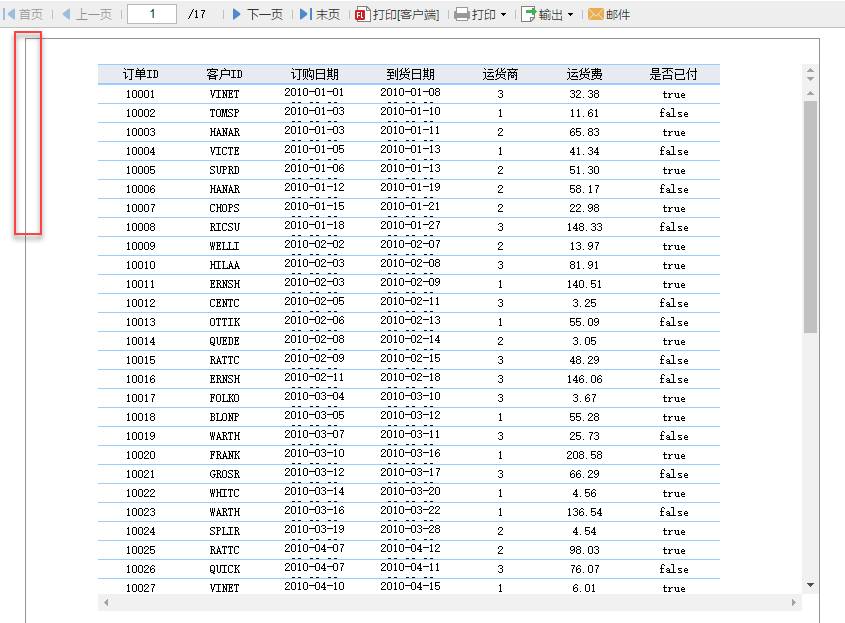Select customer cell OTTIK
This screenshot has width=845, height=623.
pos(224,322)
